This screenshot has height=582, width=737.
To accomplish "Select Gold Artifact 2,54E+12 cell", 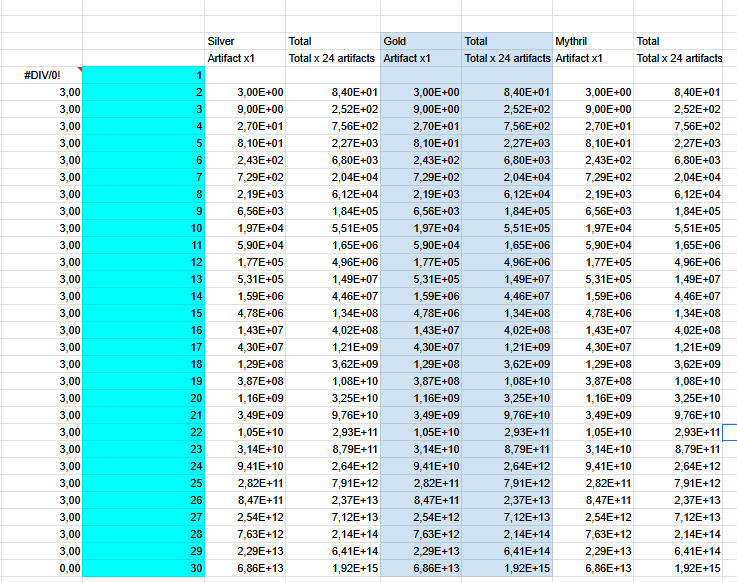I will [x=421, y=517].
